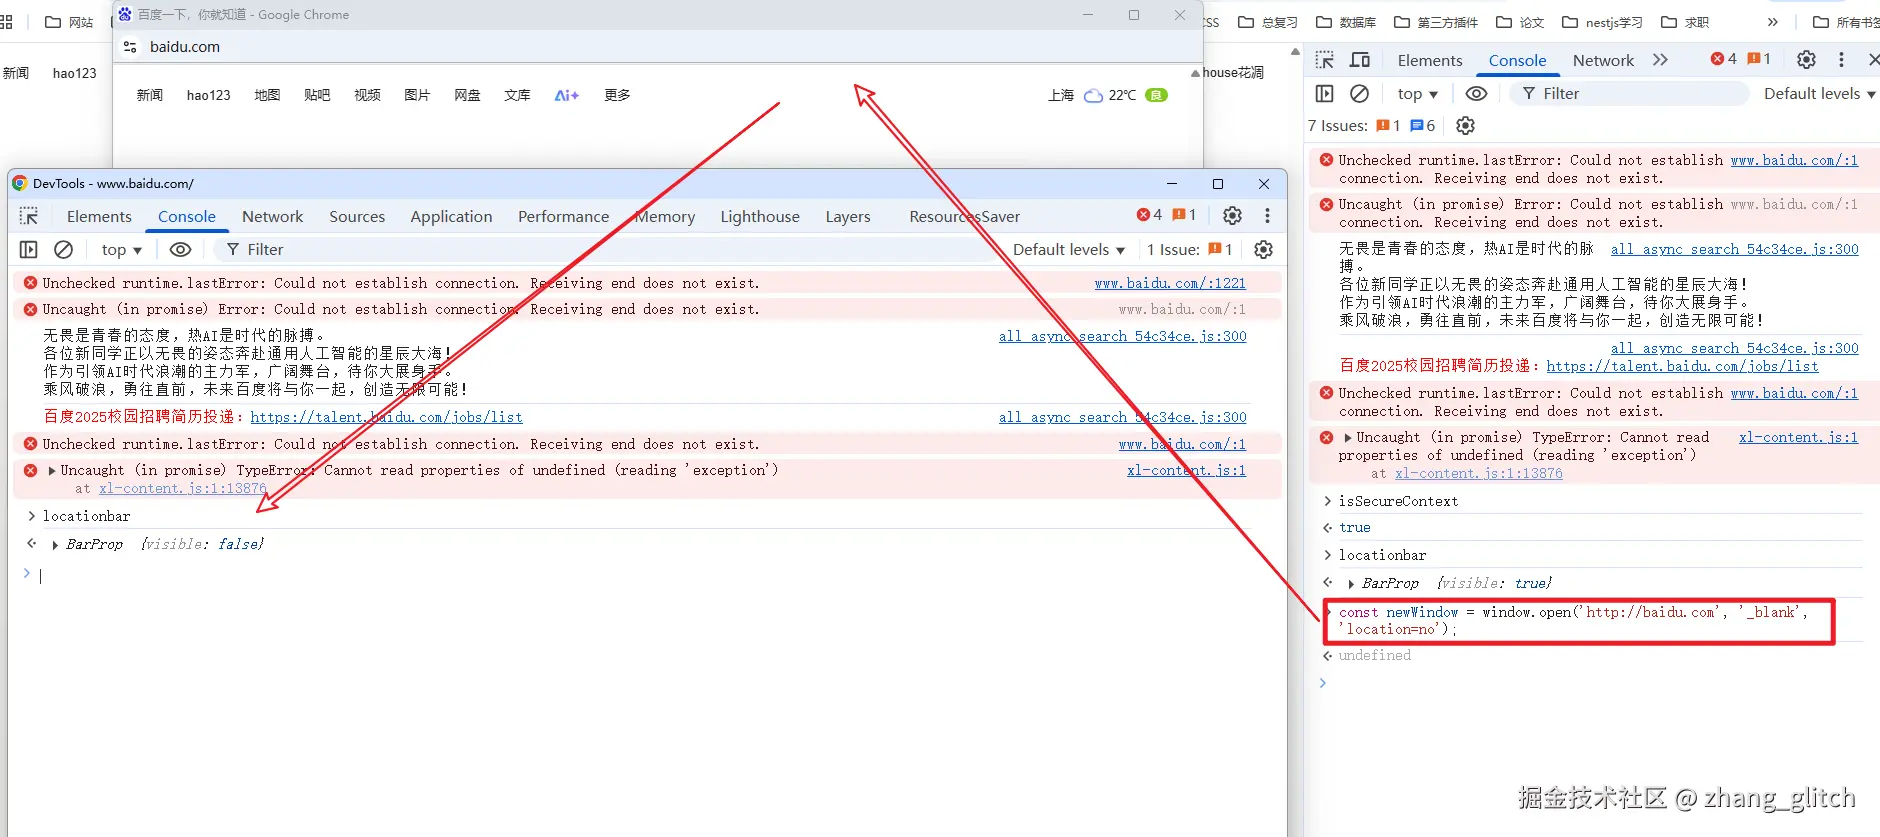Open DevTools window settings gear
The image size is (1880, 837).
[1232, 215]
